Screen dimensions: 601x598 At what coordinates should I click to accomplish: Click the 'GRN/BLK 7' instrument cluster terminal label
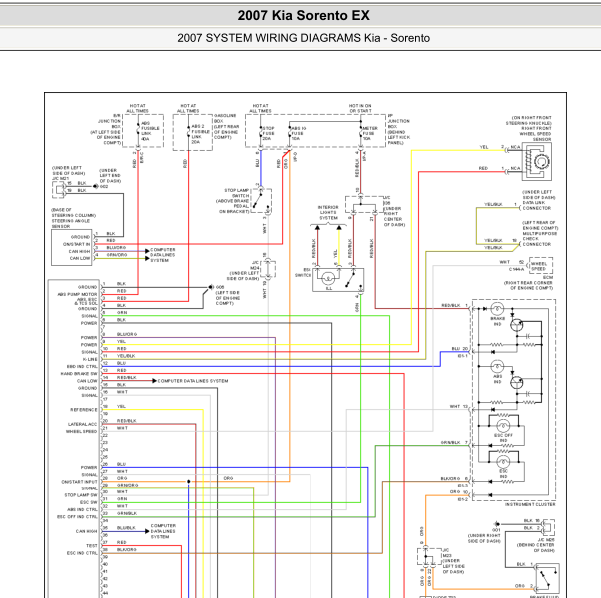pyautogui.click(x=455, y=442)
